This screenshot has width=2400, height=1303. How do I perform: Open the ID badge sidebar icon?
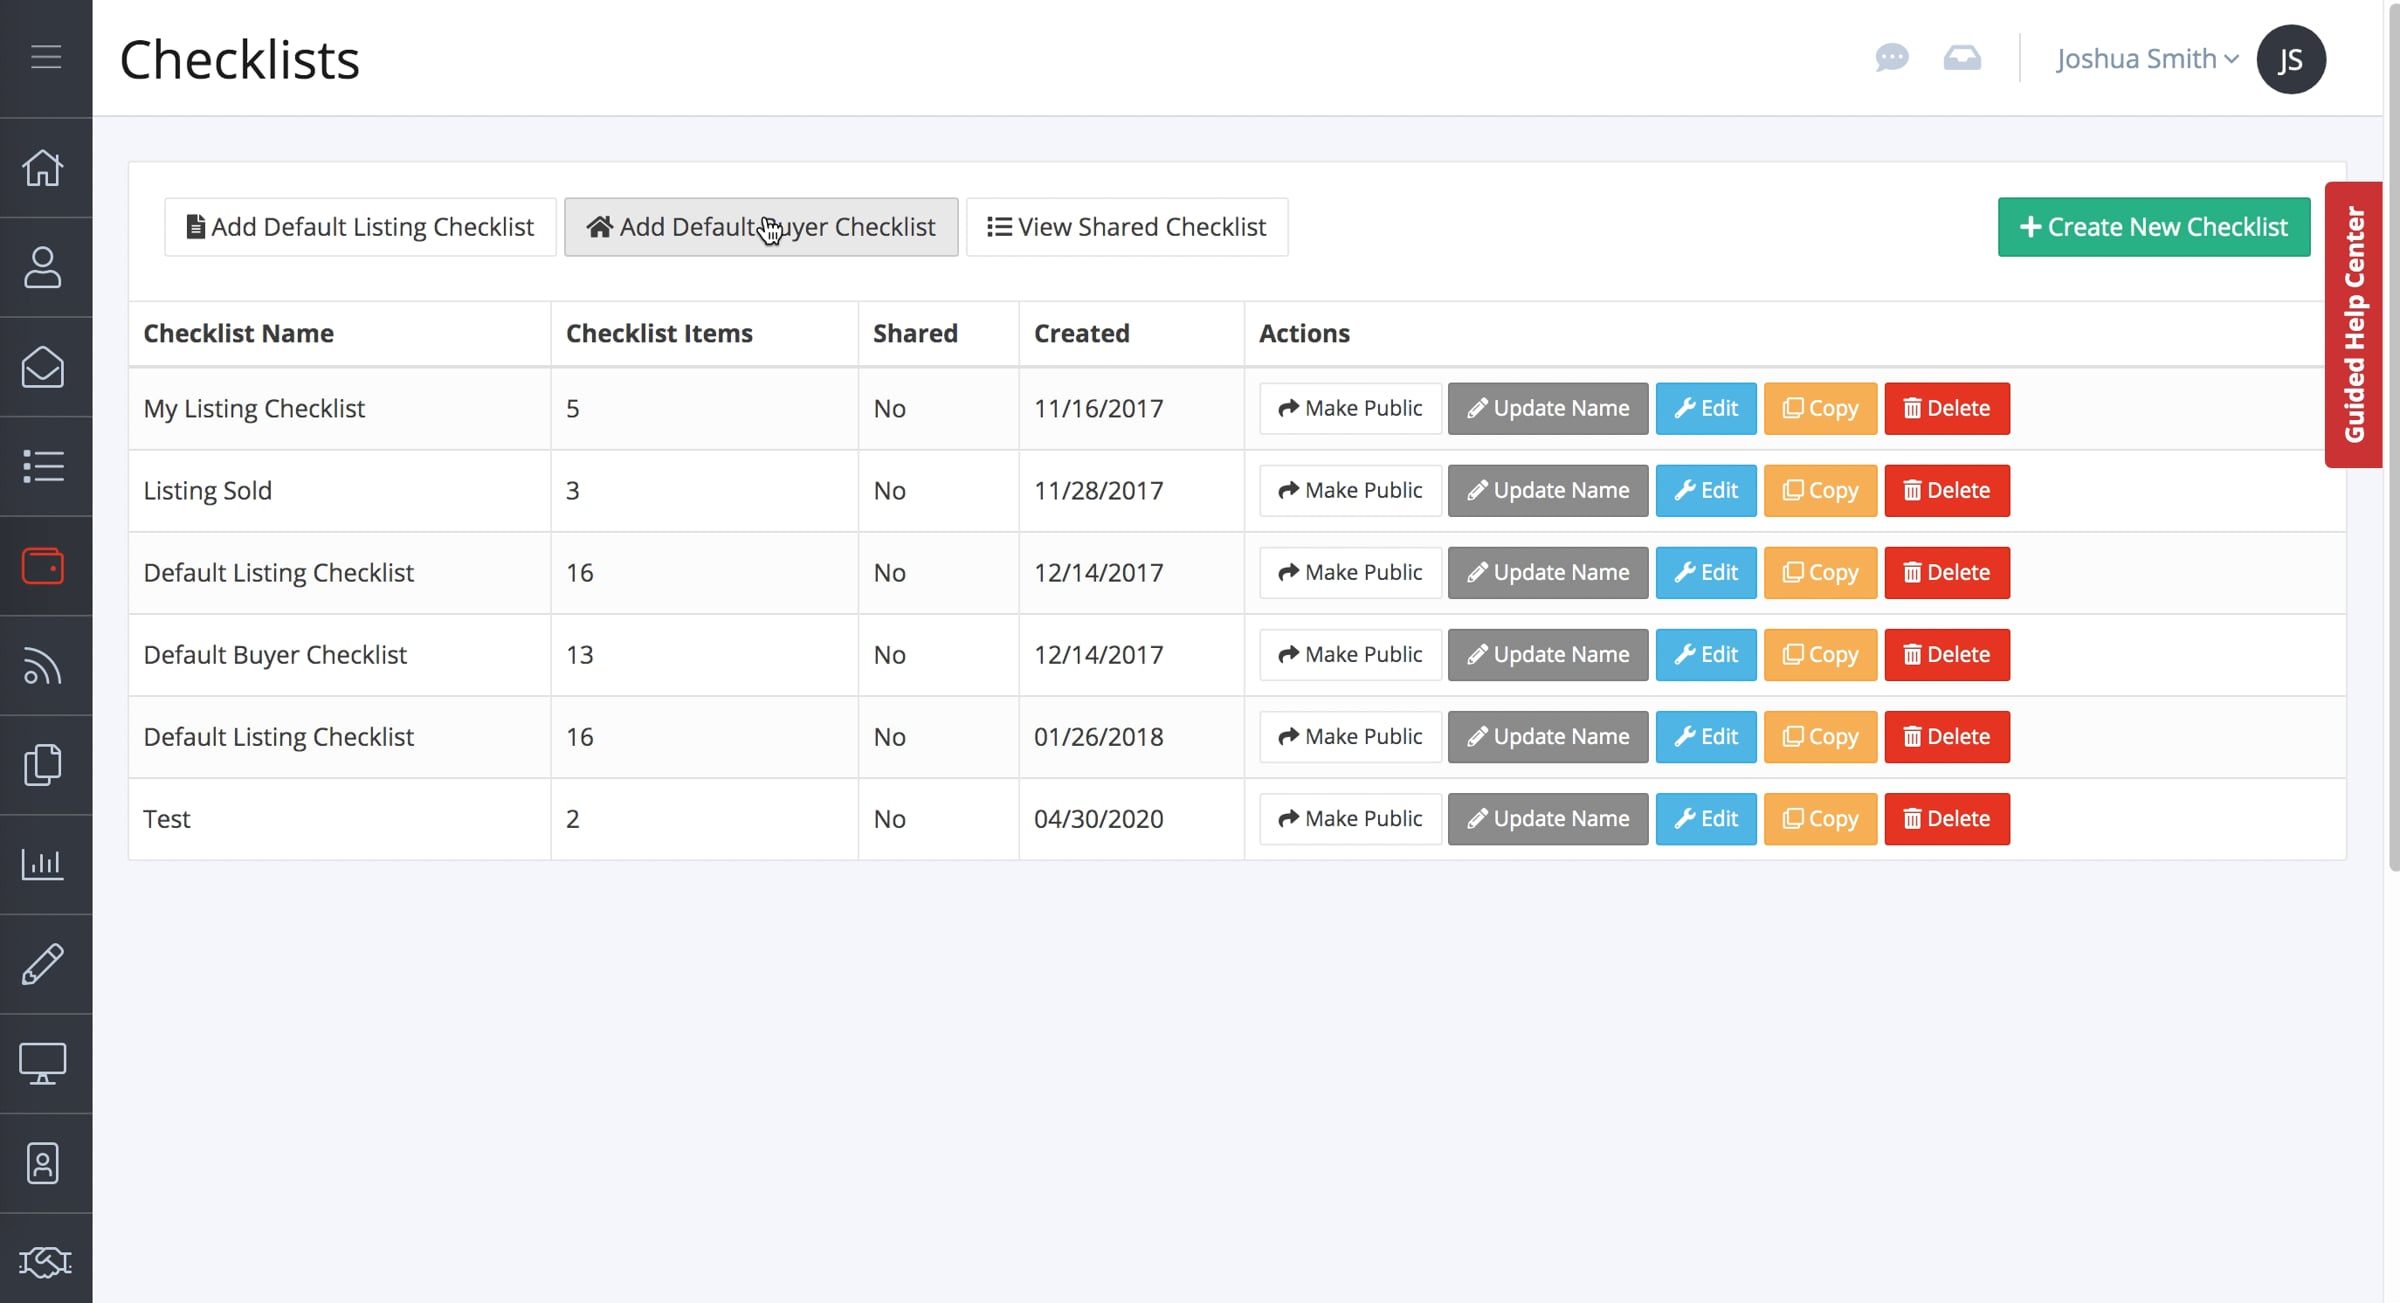pos(43,1163)
